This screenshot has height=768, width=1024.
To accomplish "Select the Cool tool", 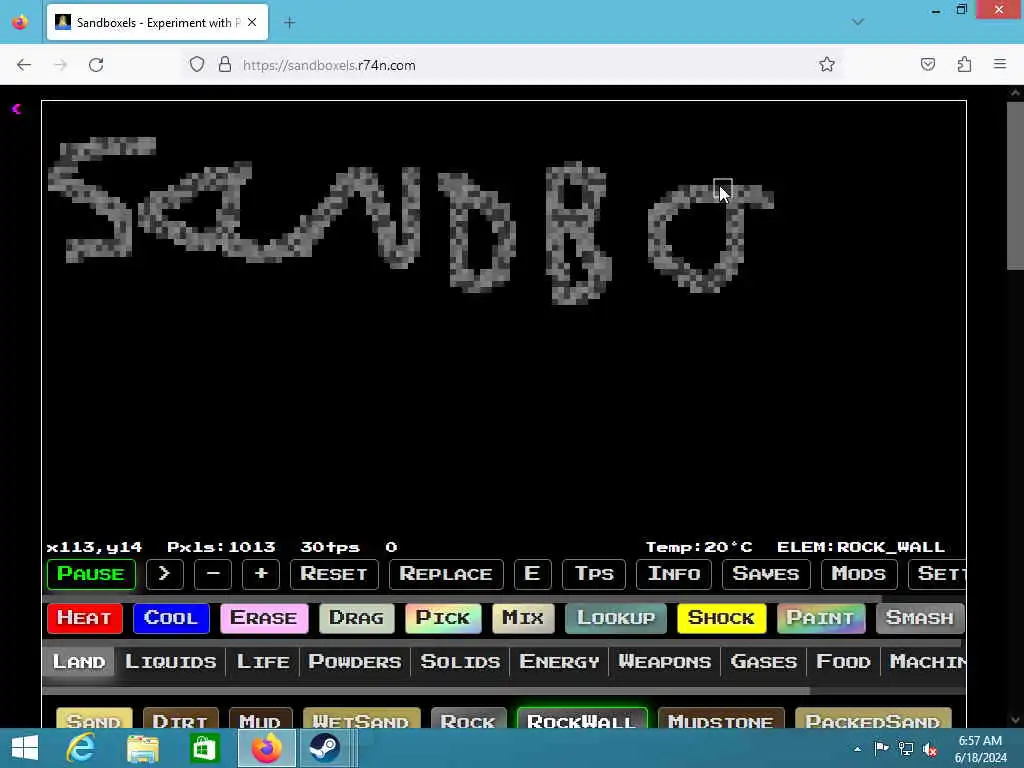I will point(171,618).
